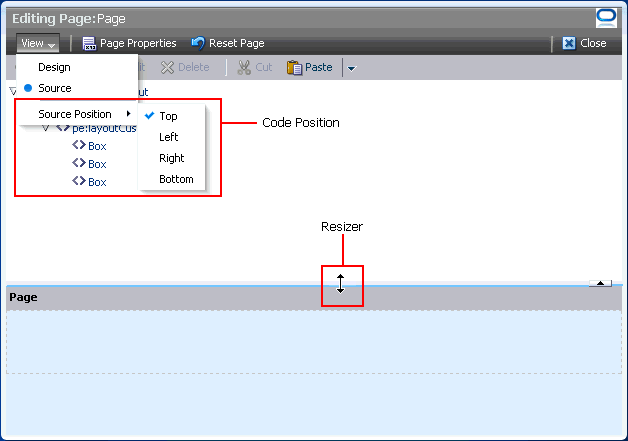Reset Page text button
The width and height of the screenshot is (628, 441).
pos(236,43)
